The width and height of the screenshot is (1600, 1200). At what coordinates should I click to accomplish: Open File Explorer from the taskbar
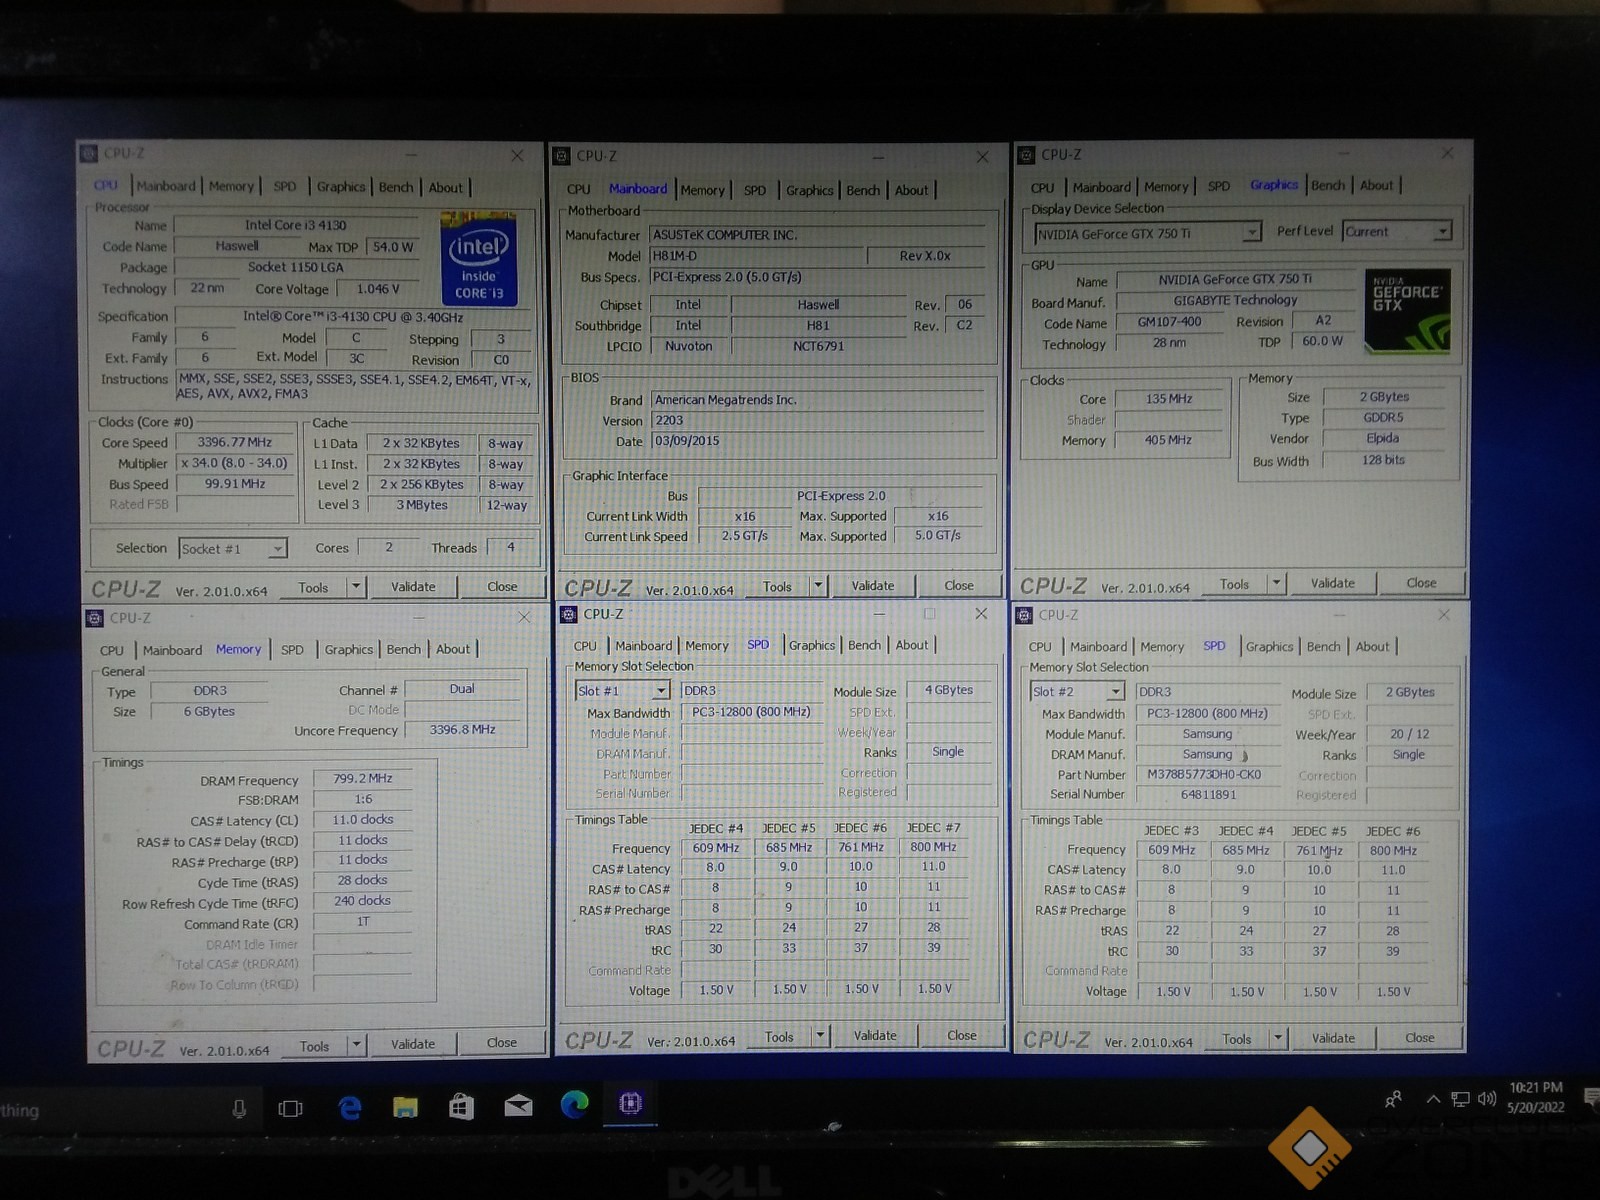405,1106
